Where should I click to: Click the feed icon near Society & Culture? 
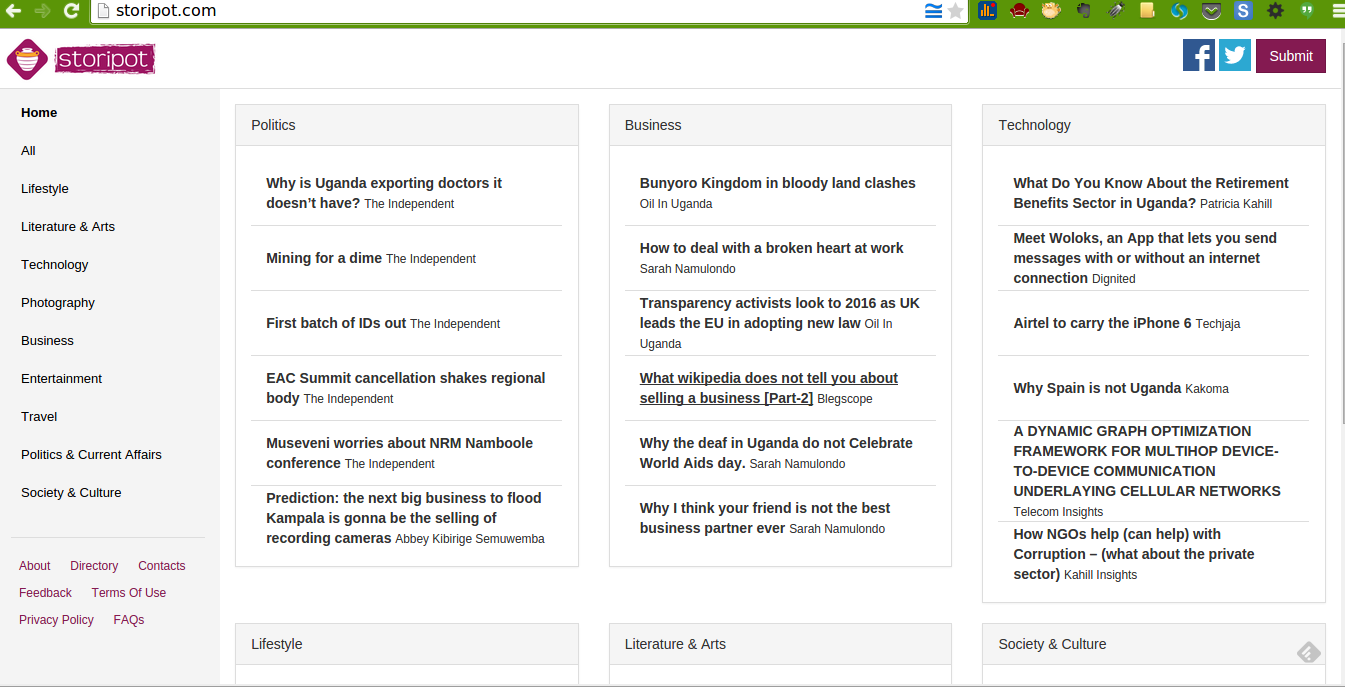click(x=1309, y=653)
